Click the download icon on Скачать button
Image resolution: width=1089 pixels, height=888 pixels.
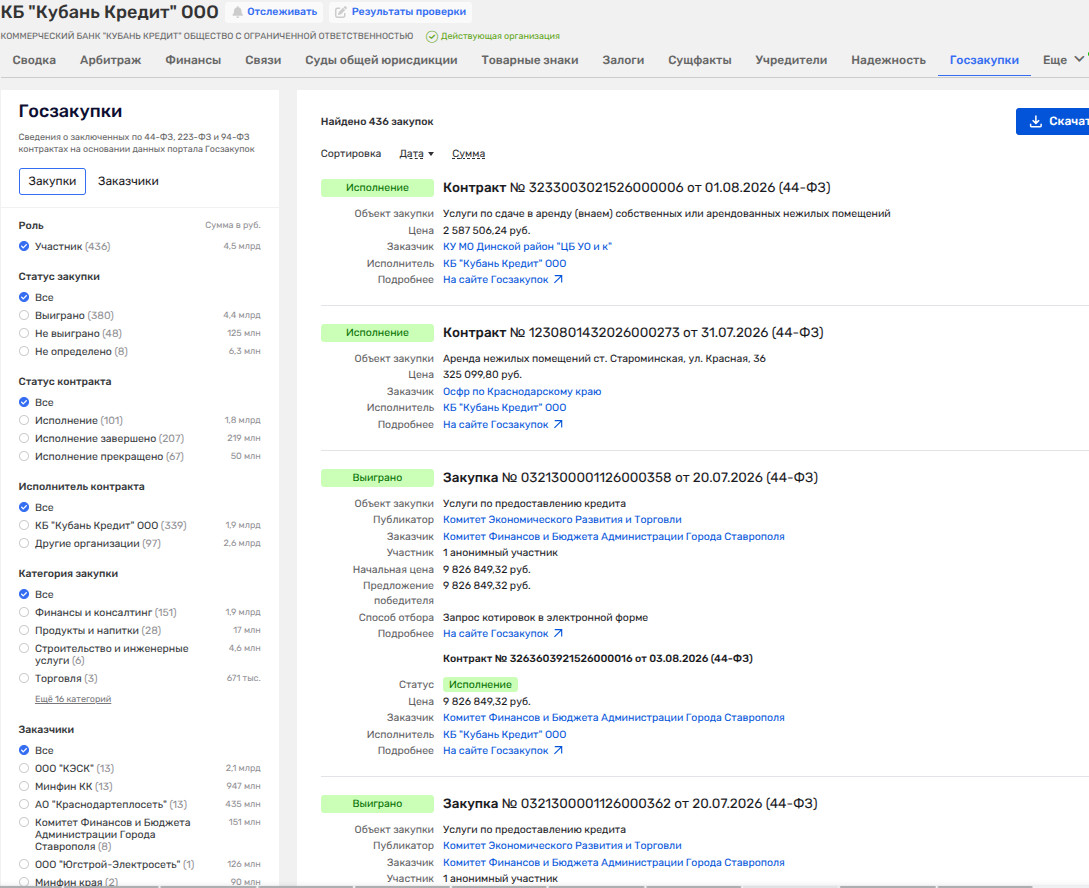click(1036, 122)
